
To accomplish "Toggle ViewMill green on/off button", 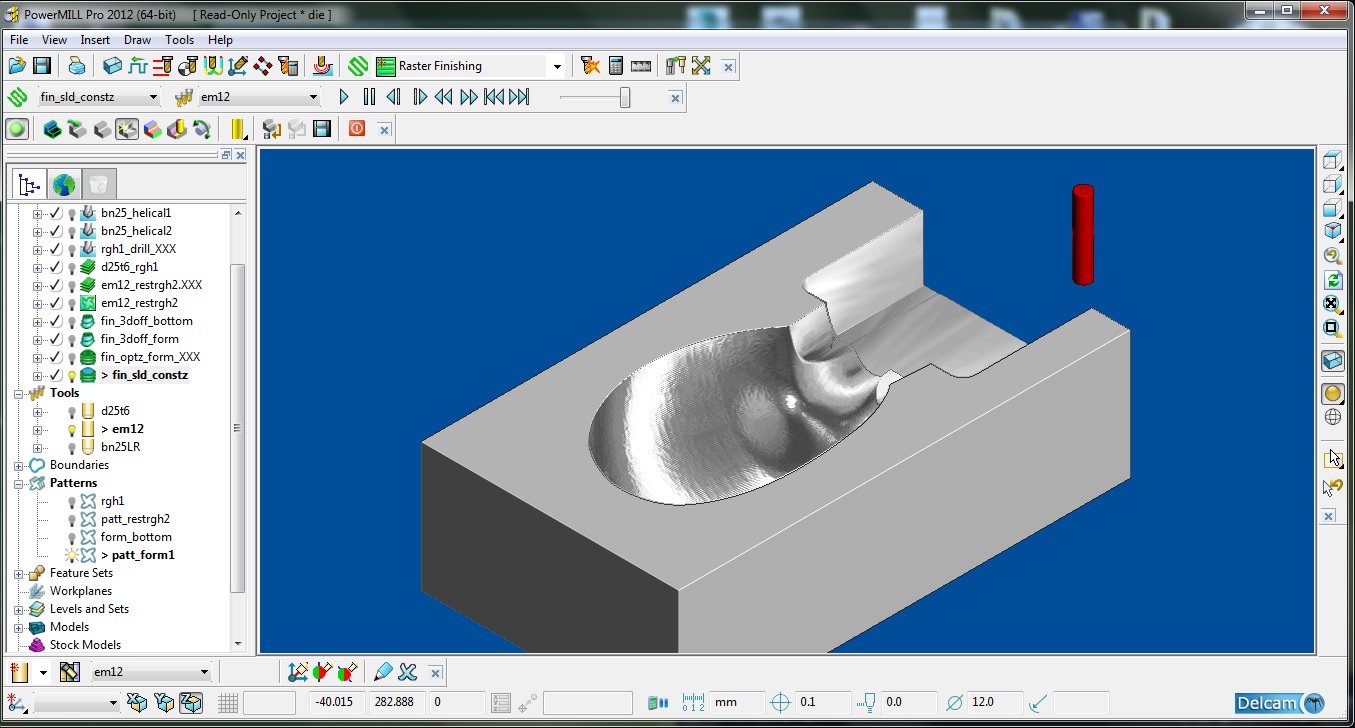I will (x=17, y=129).
